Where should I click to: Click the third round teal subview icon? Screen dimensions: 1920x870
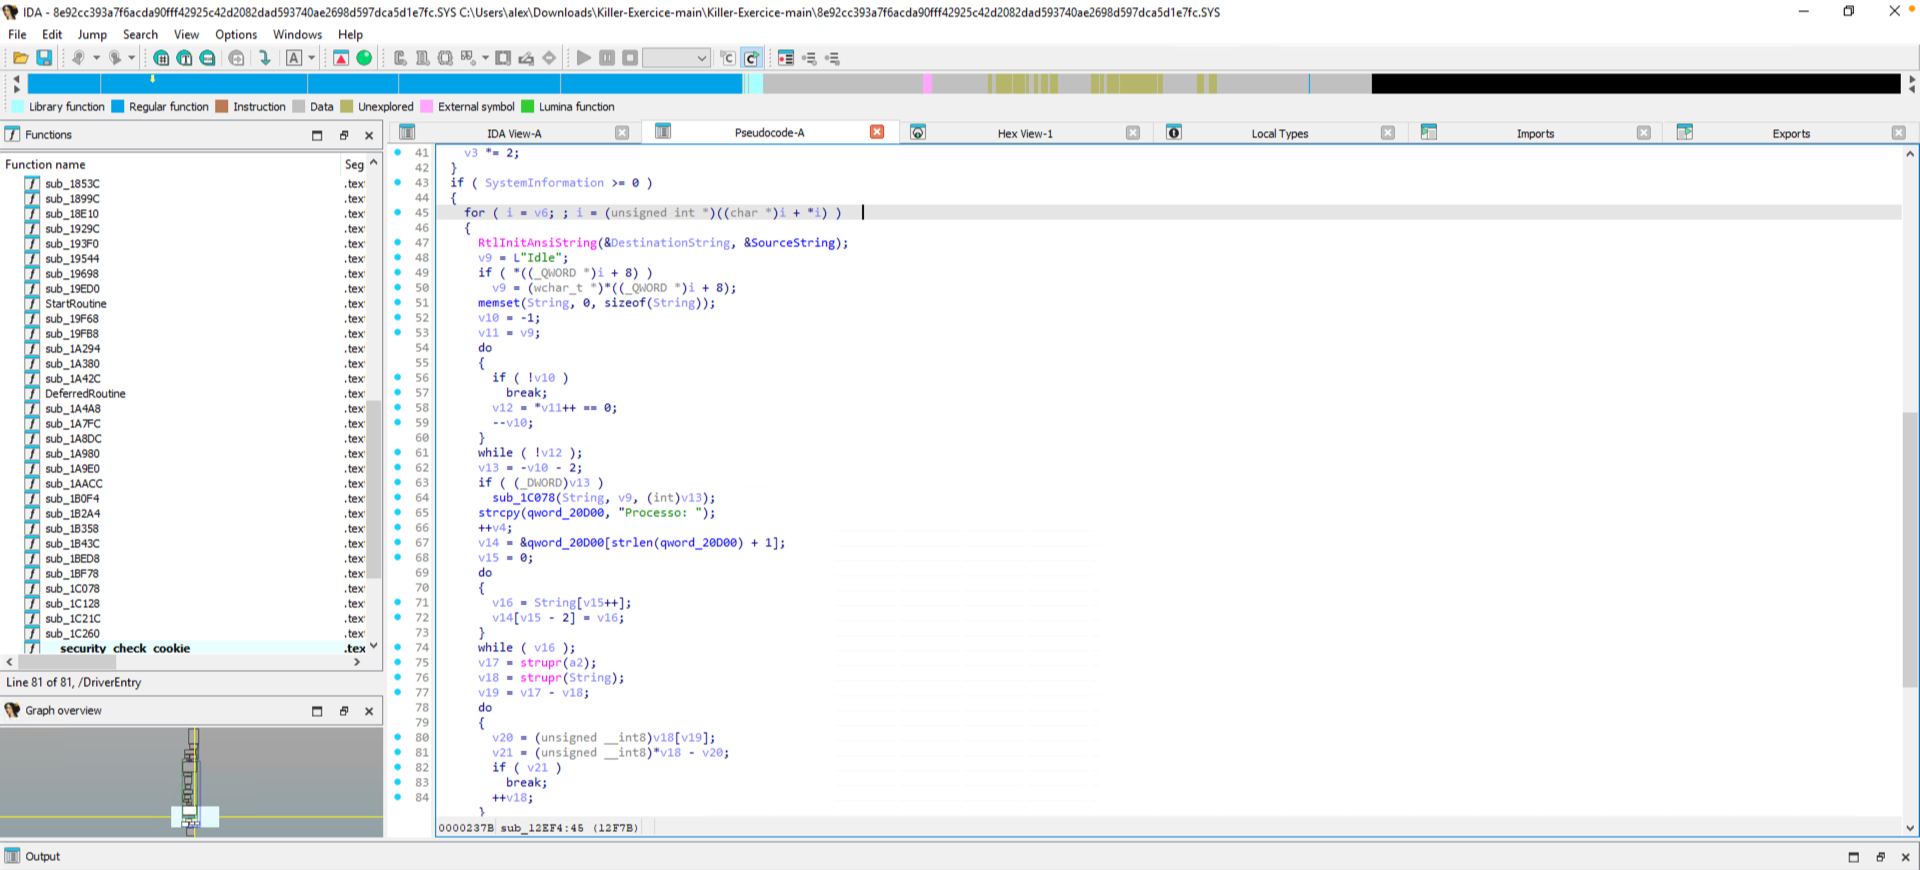click(207, 58)
